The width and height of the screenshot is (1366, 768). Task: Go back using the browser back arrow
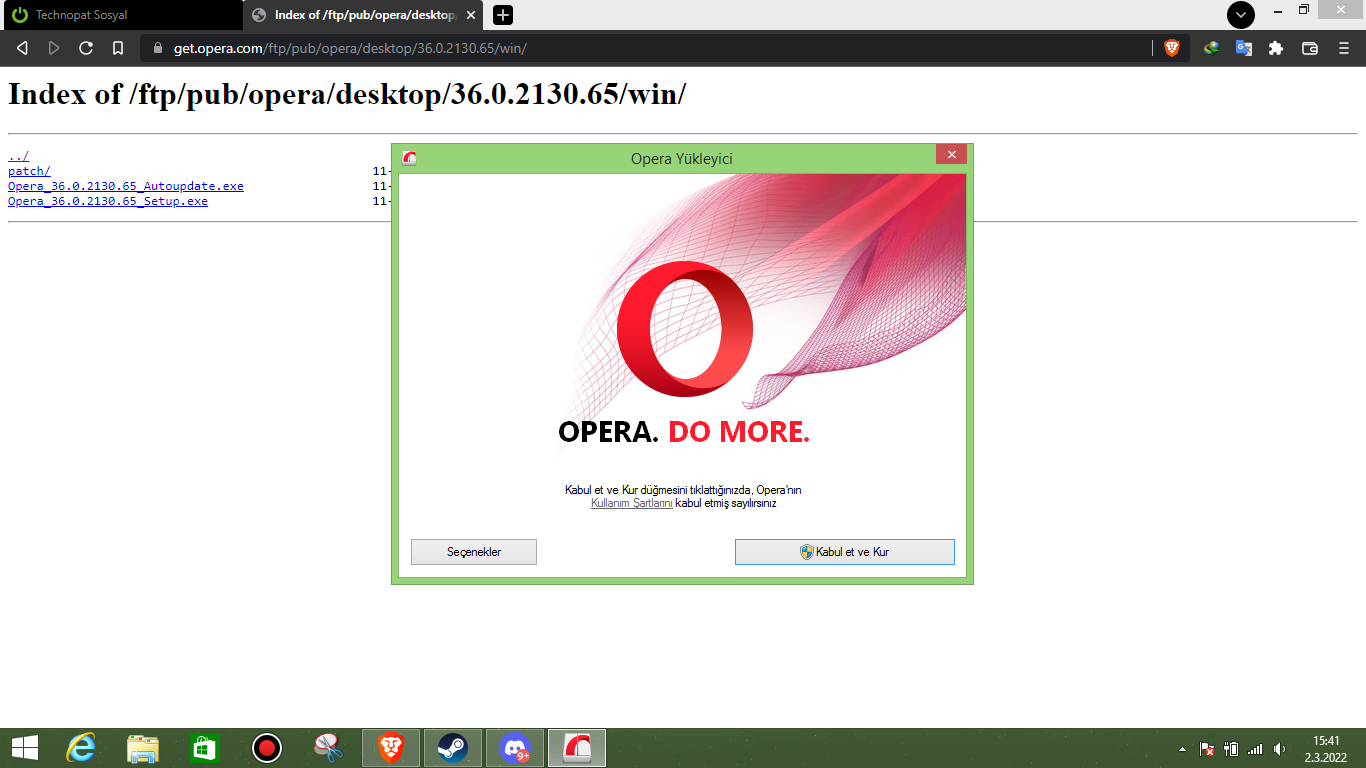23,48
